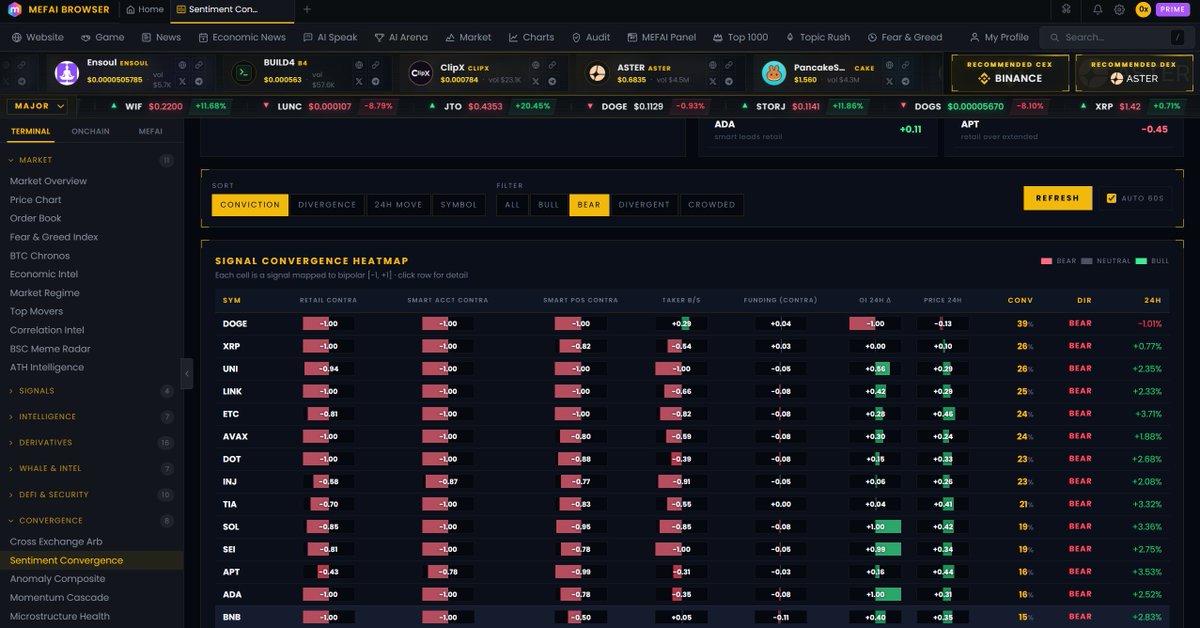Image resolution: width=1200 pixels, height=628 pixels.
Task: Open Fear & Greed Index in sidebar
Action: tap(54, 237)
